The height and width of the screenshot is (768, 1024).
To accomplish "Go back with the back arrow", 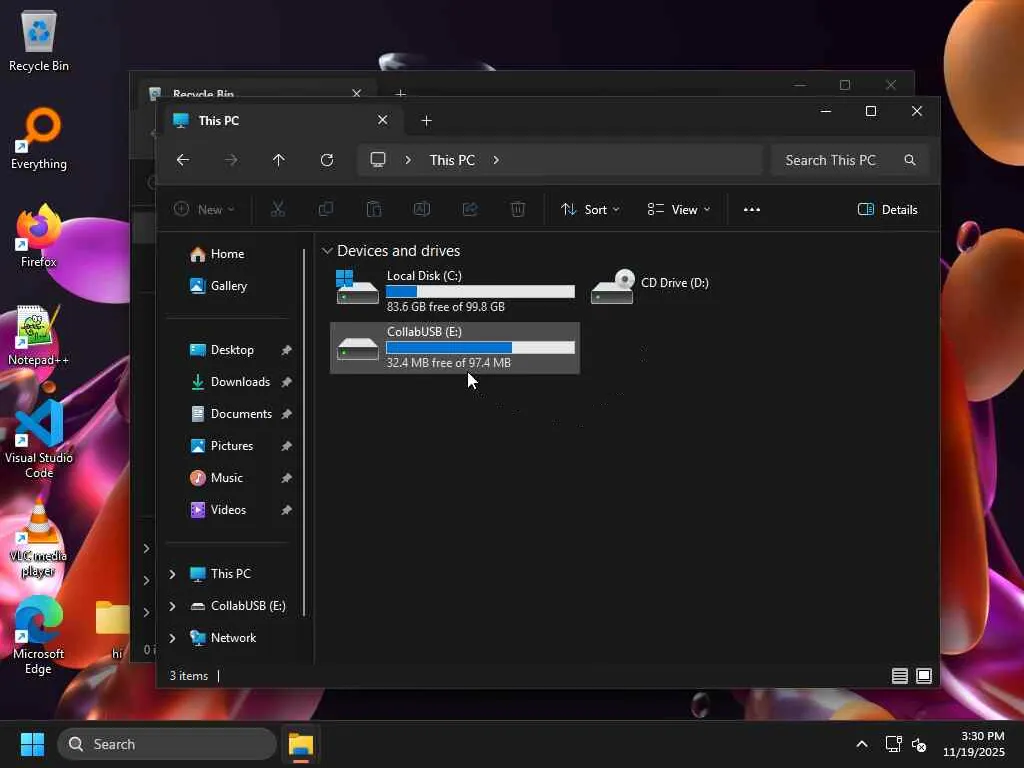I will [183, 160].
